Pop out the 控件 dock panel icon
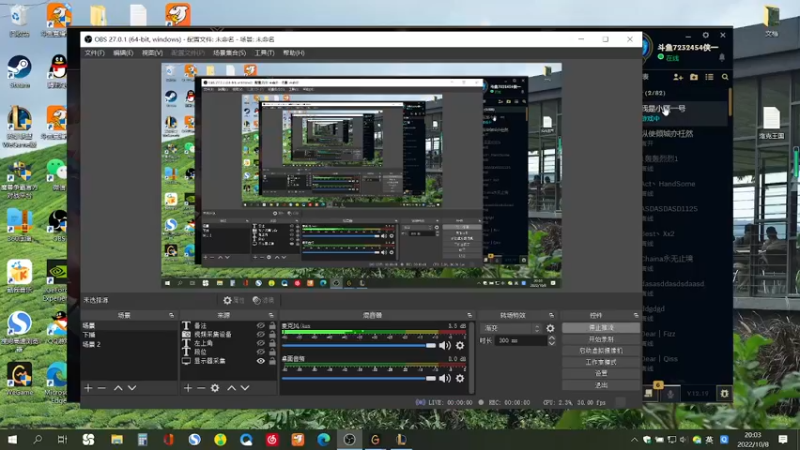The height and width of the screenshot is (450, 800). click(x=636, y=315)
